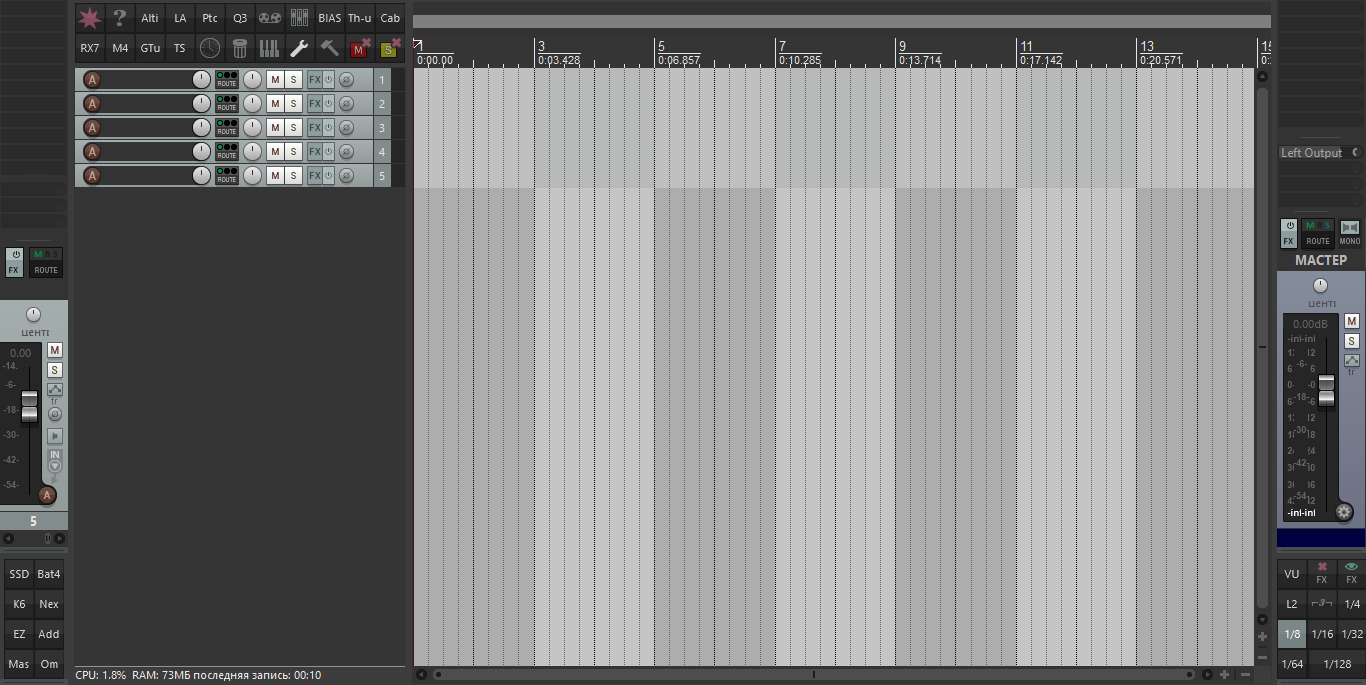Select the 1/4 grid division
Image resolution: width=1366 pixels, height=685 pixels.
pyautogui.click(x=1352, y=604)
